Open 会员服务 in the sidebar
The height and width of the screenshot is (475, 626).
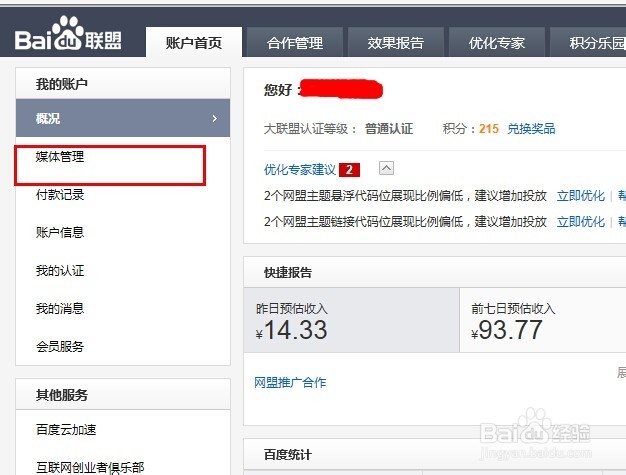(x=60, y=346)
